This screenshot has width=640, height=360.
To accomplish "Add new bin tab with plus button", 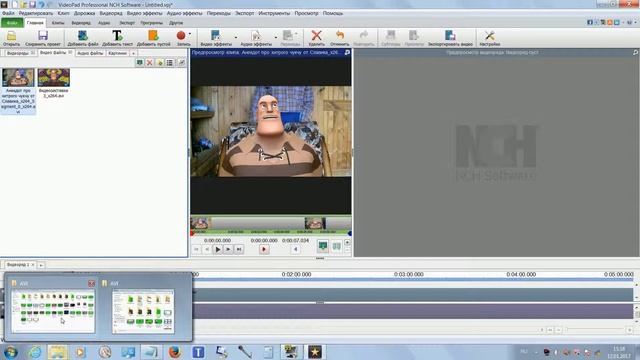I will click(x=133, y=53).
